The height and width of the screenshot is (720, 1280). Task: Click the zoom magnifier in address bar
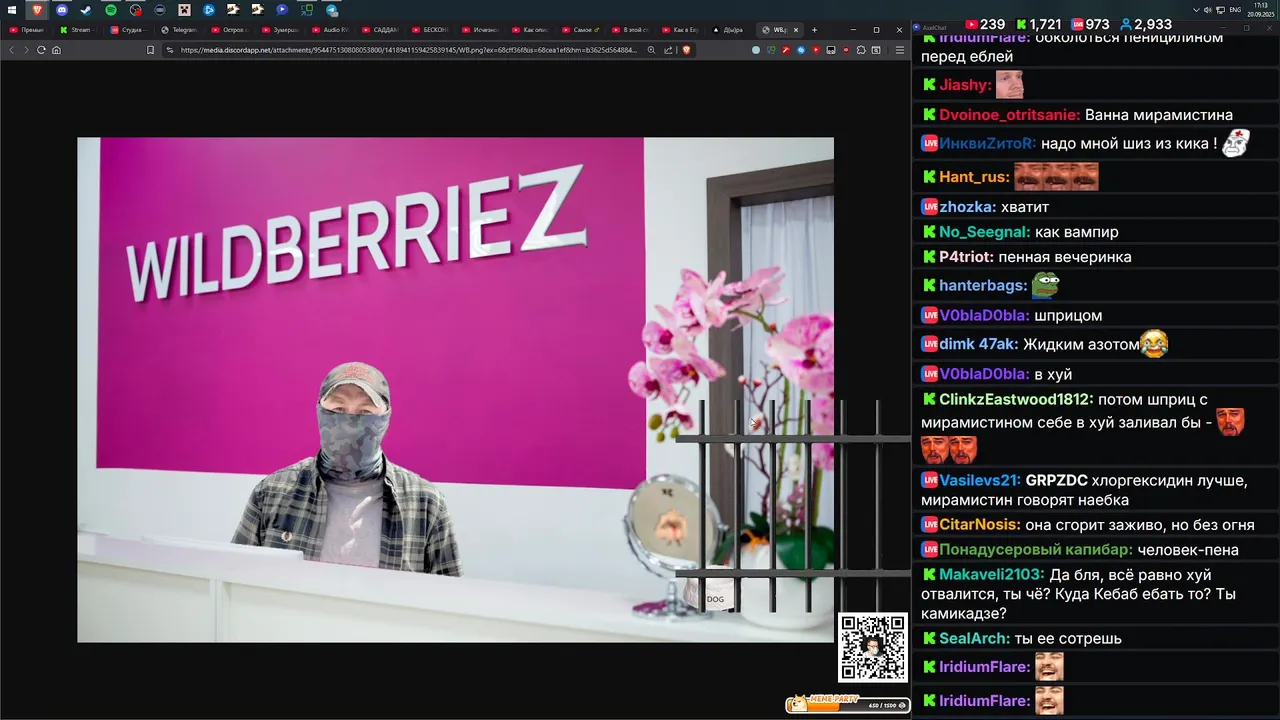pyautogui.click(x=651, y=50)
